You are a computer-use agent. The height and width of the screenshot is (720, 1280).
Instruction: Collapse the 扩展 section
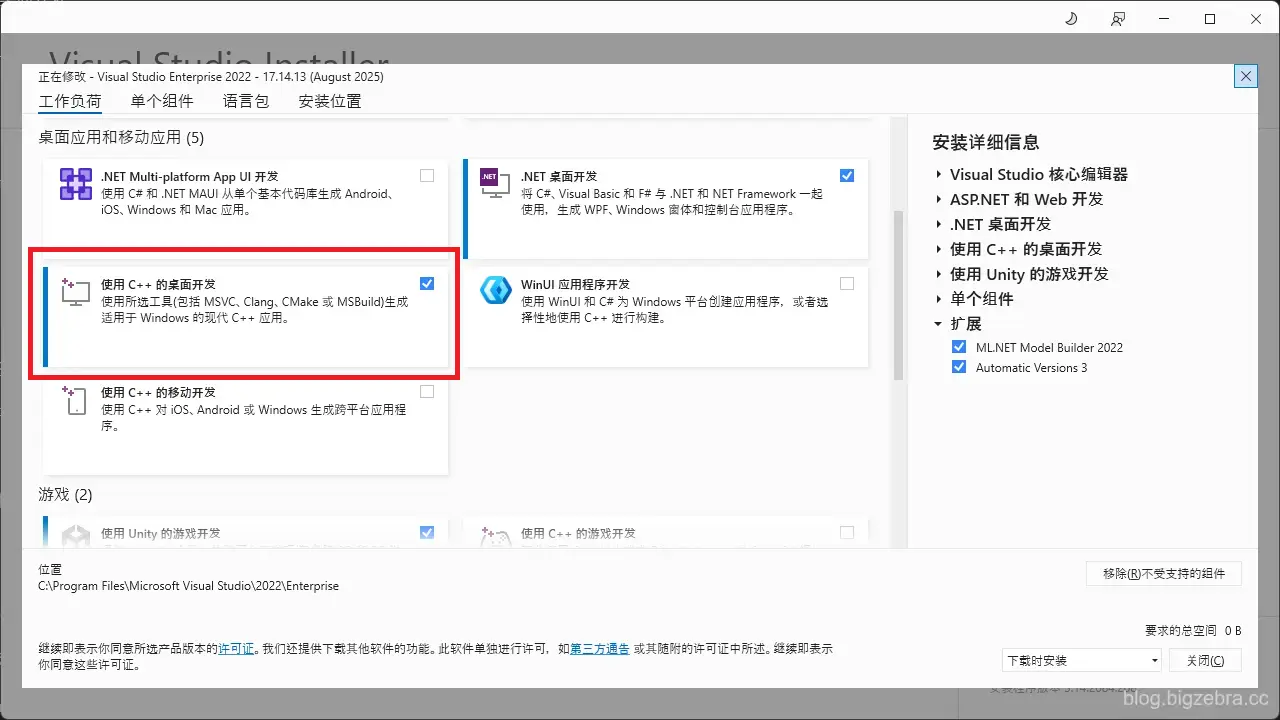click(x=939, y=324)
